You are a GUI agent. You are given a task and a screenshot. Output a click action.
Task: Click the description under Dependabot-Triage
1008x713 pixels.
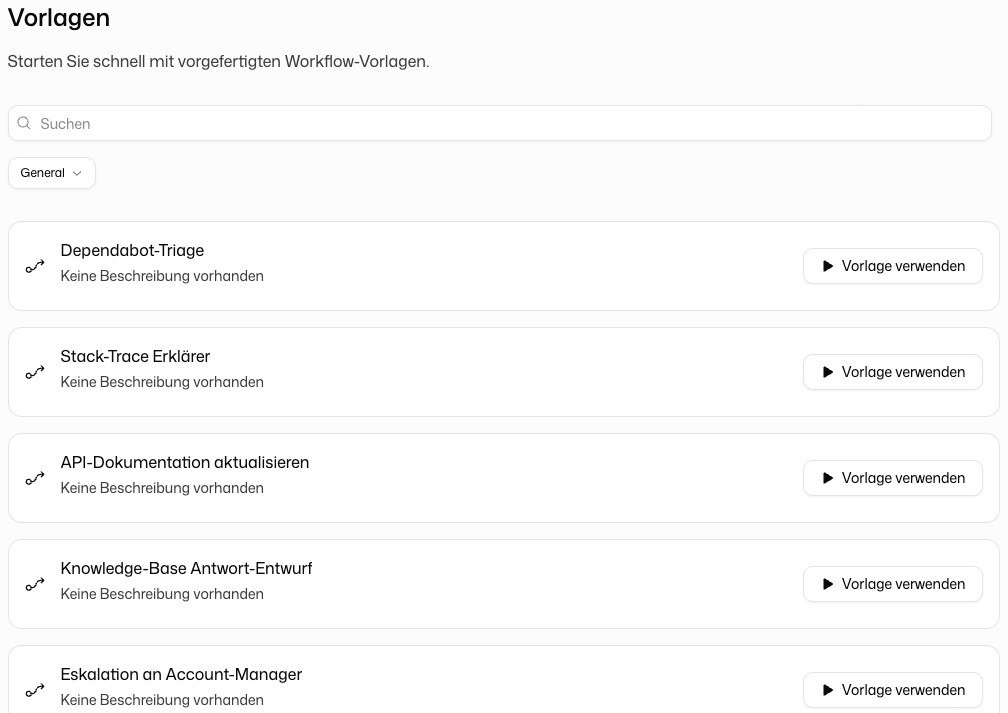pyautogui.click(x=162, y=276)
